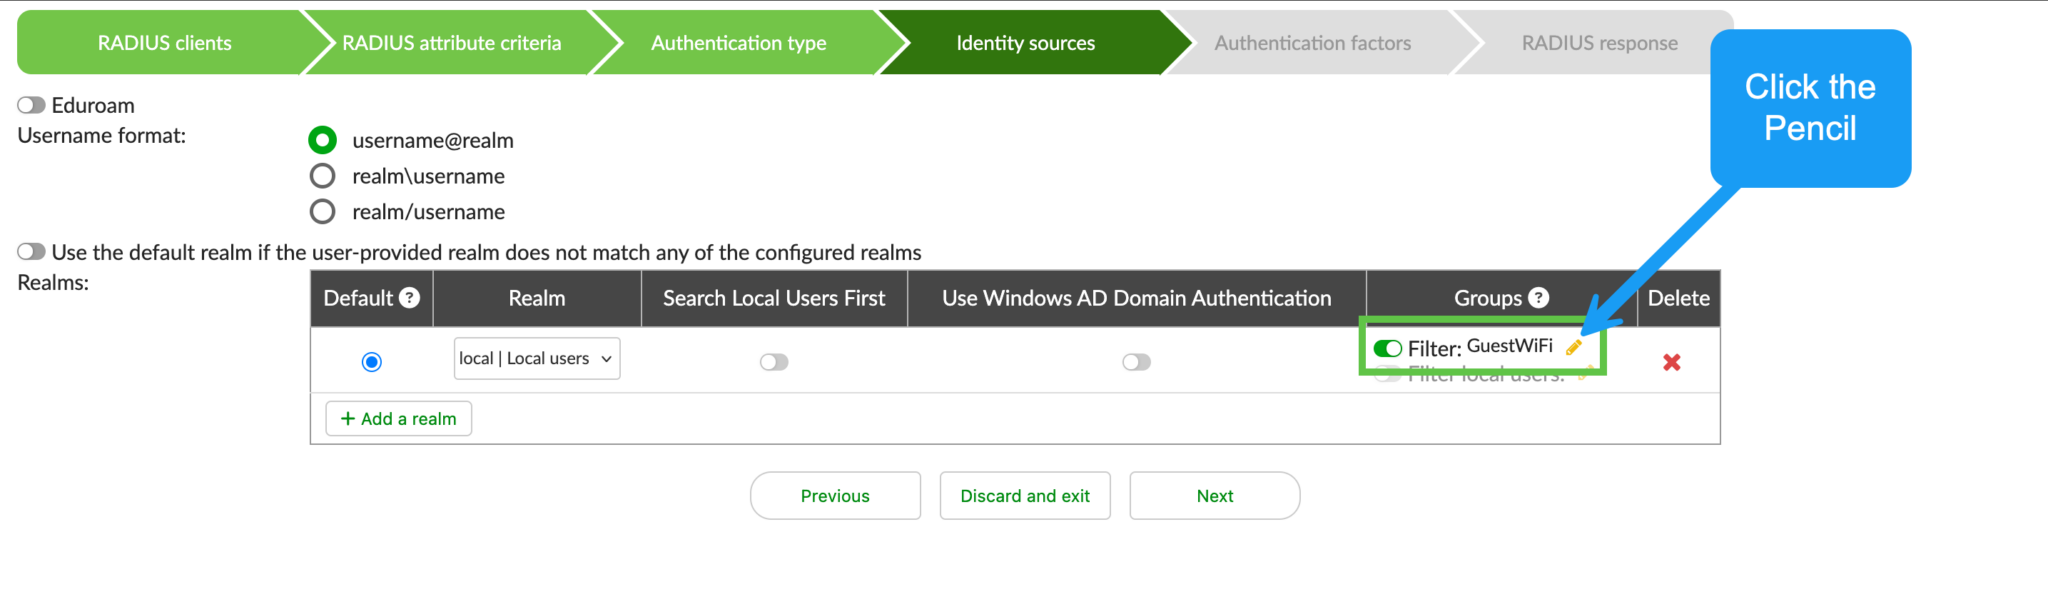Image resolution: width=2048 pixels, height=597 pixels.
Task: Toggle Use the default realm switch
Action: pyautogui.click(x=31, y=251)
